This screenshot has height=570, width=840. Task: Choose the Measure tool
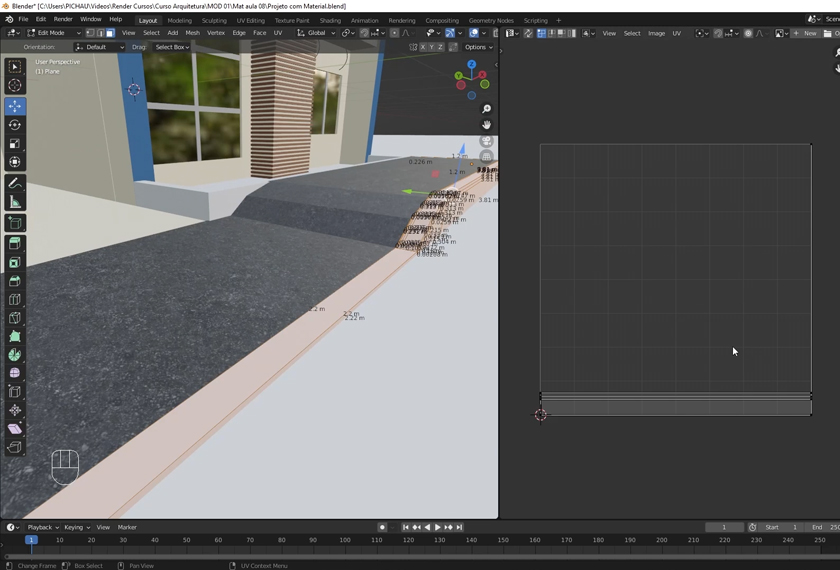click(15, 203)
